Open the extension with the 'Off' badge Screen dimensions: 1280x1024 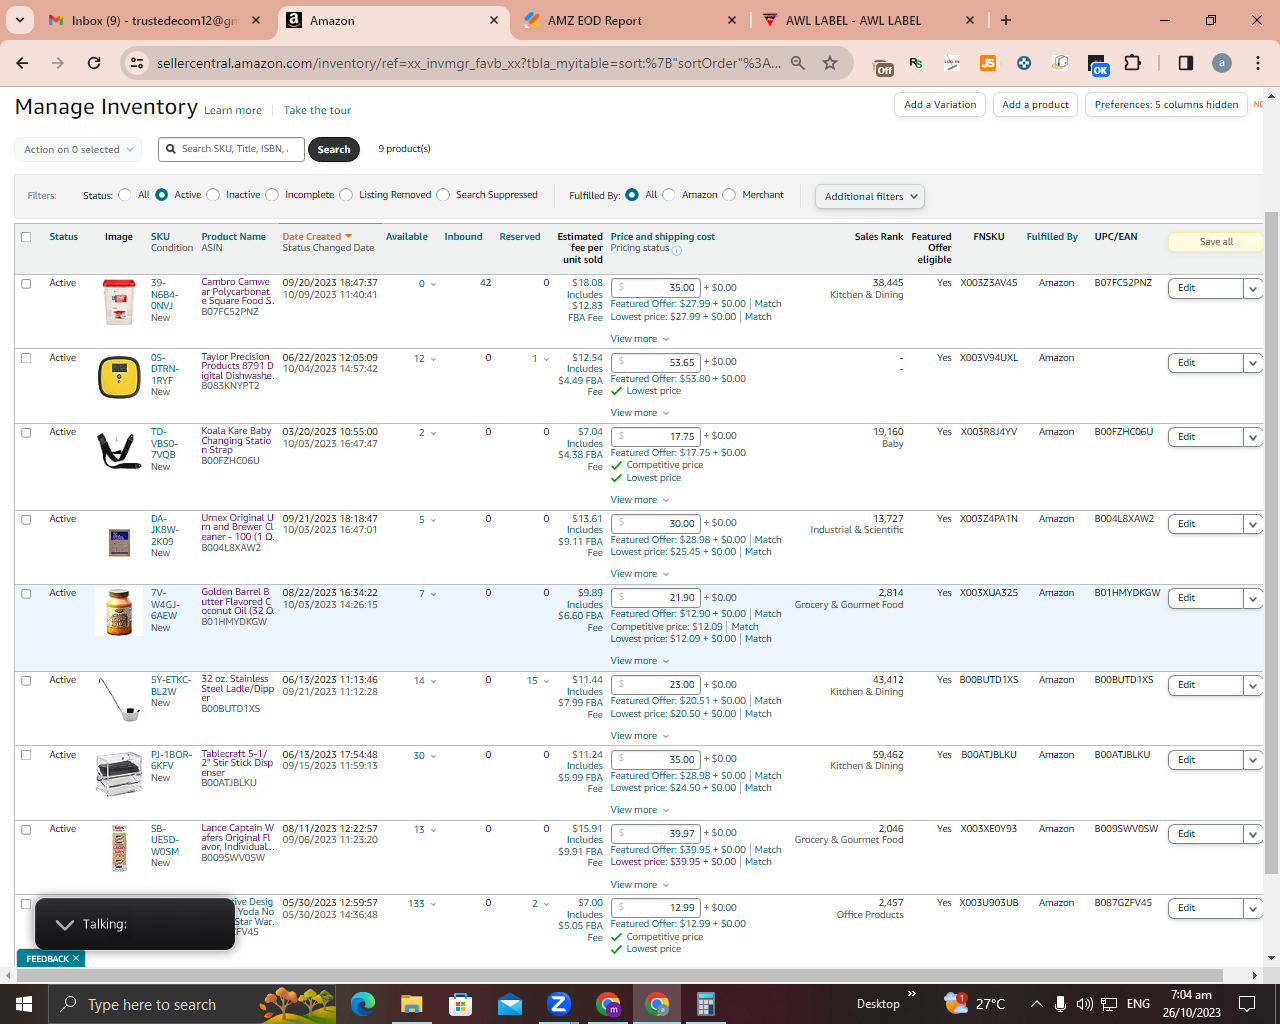[x=884, y=64]
